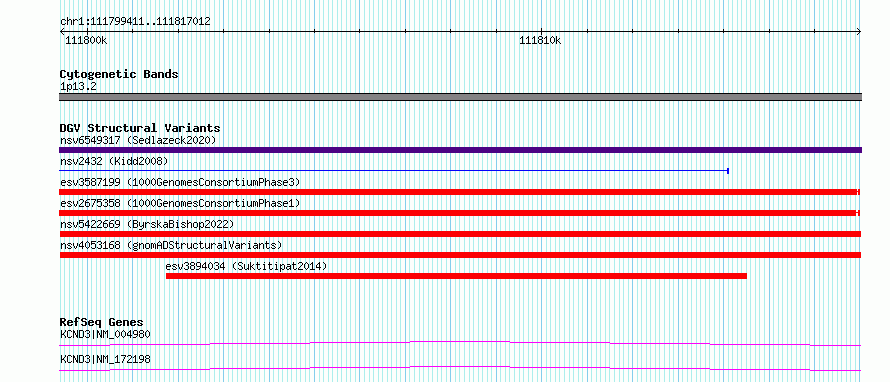This screenshot has height=382, width=890.
Task: Click the Cytogenetic Bands track title
Action: point(119,74)
